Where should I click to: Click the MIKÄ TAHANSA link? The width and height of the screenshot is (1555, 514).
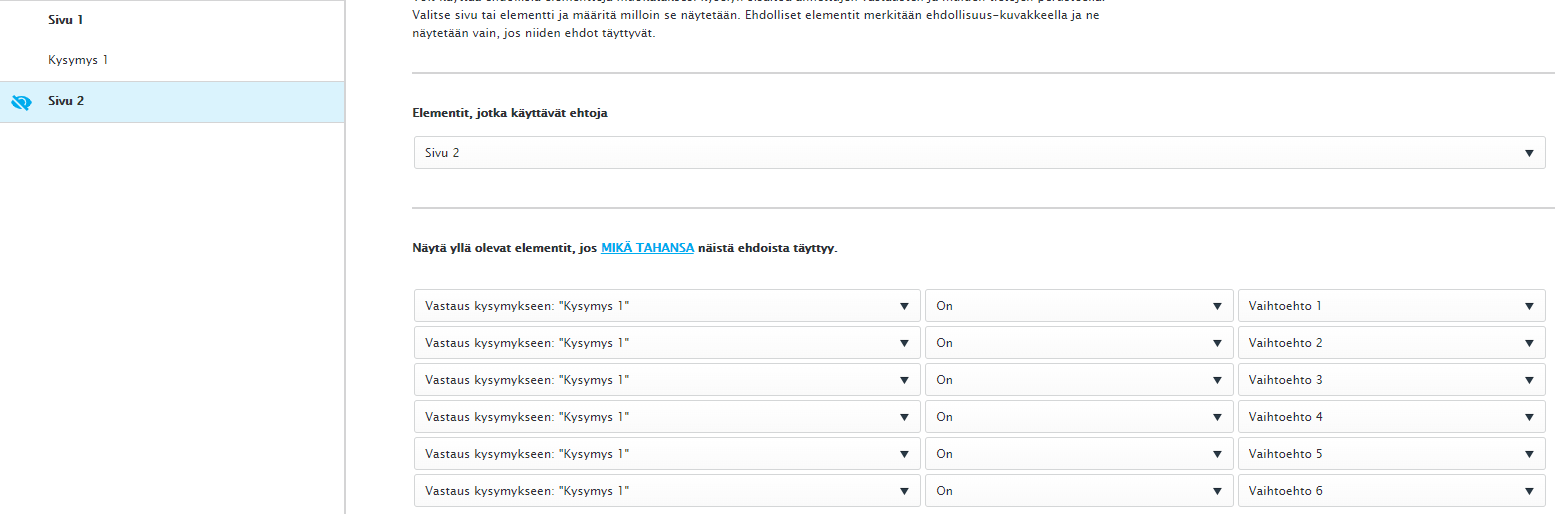click(647, 247)
